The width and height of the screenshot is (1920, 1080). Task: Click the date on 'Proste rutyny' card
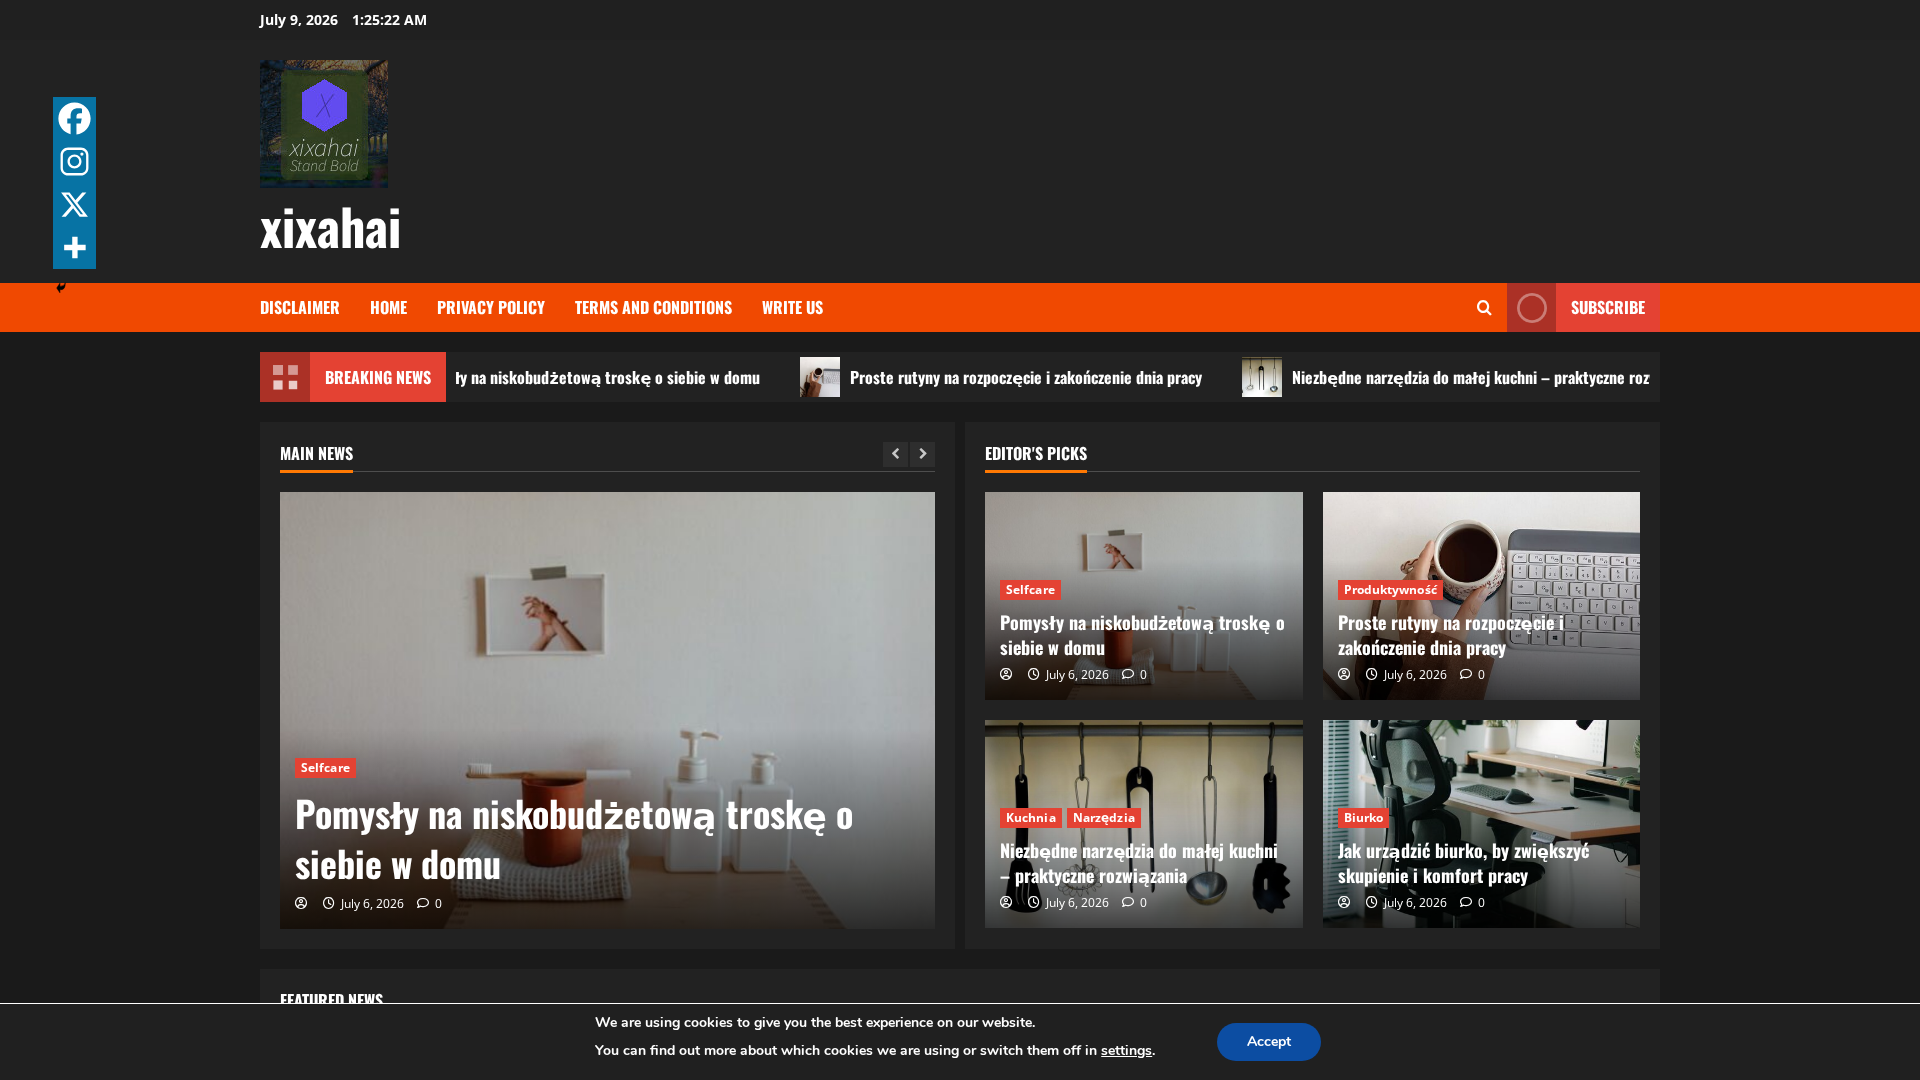[x=1415, y=675]
